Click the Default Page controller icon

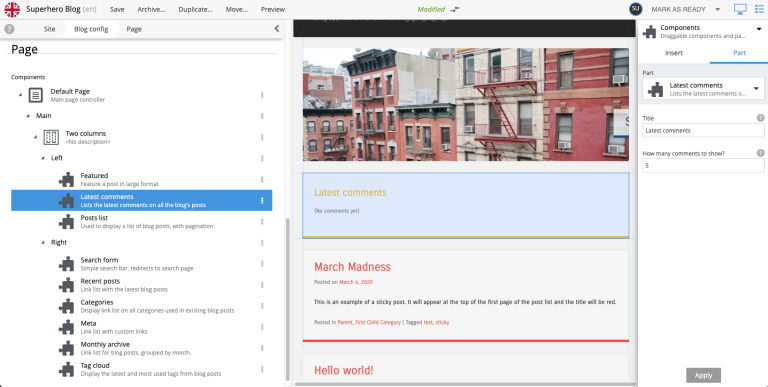[36, 95]
